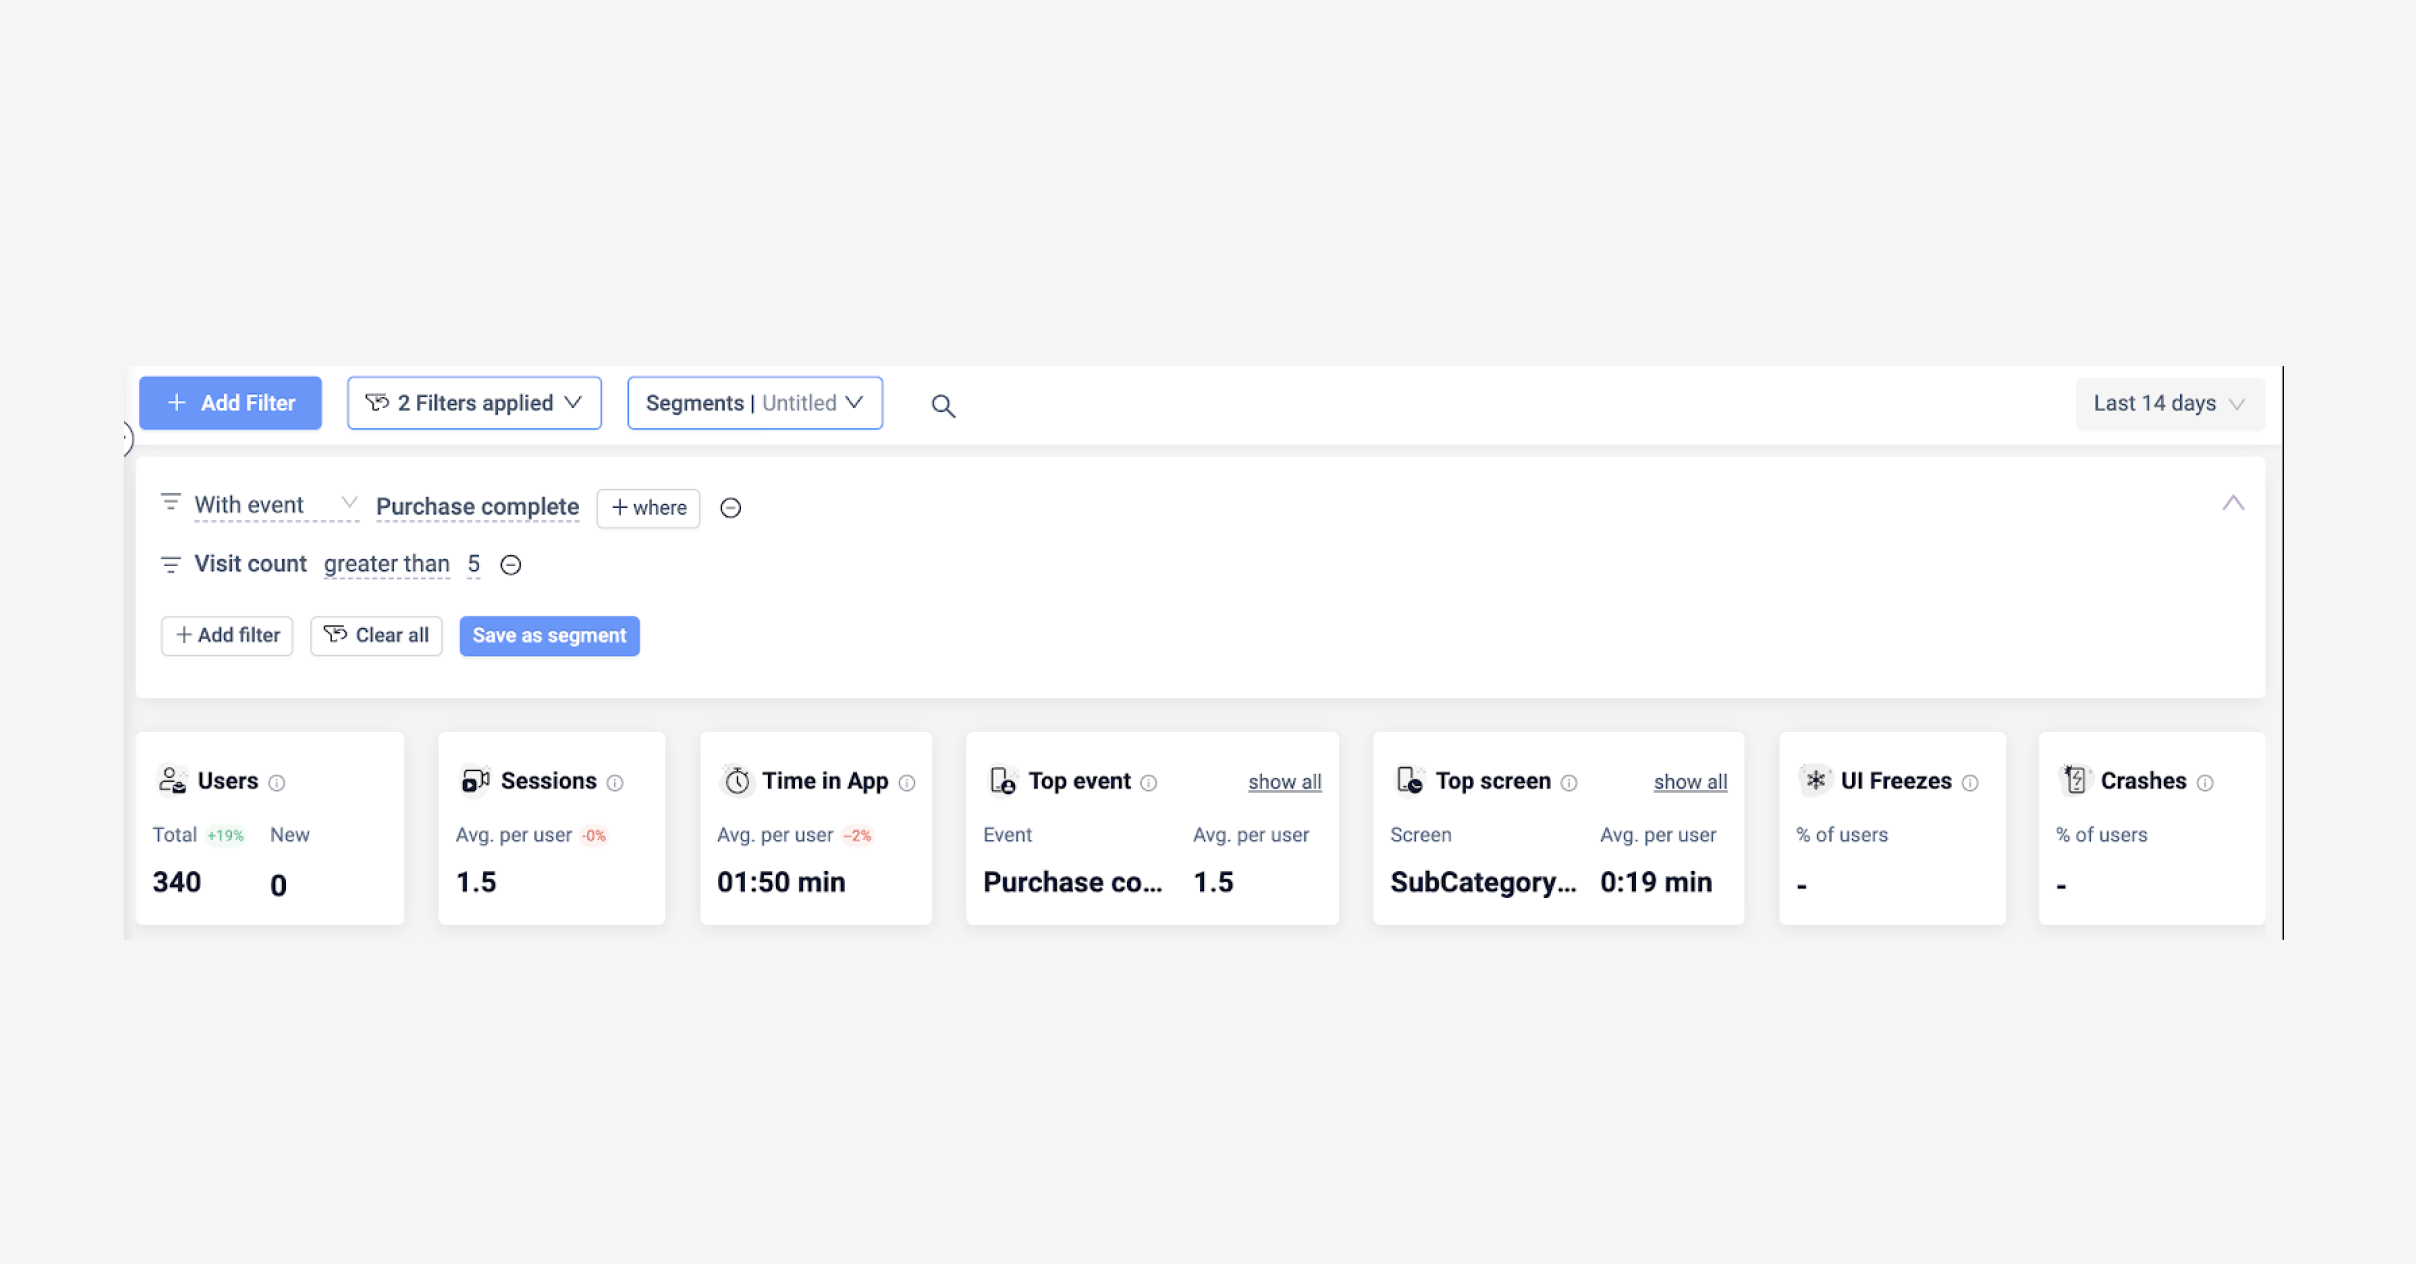This screenshot has width=2416, height=1264.
Task: Show all top events
Action: pos(1284,781)
